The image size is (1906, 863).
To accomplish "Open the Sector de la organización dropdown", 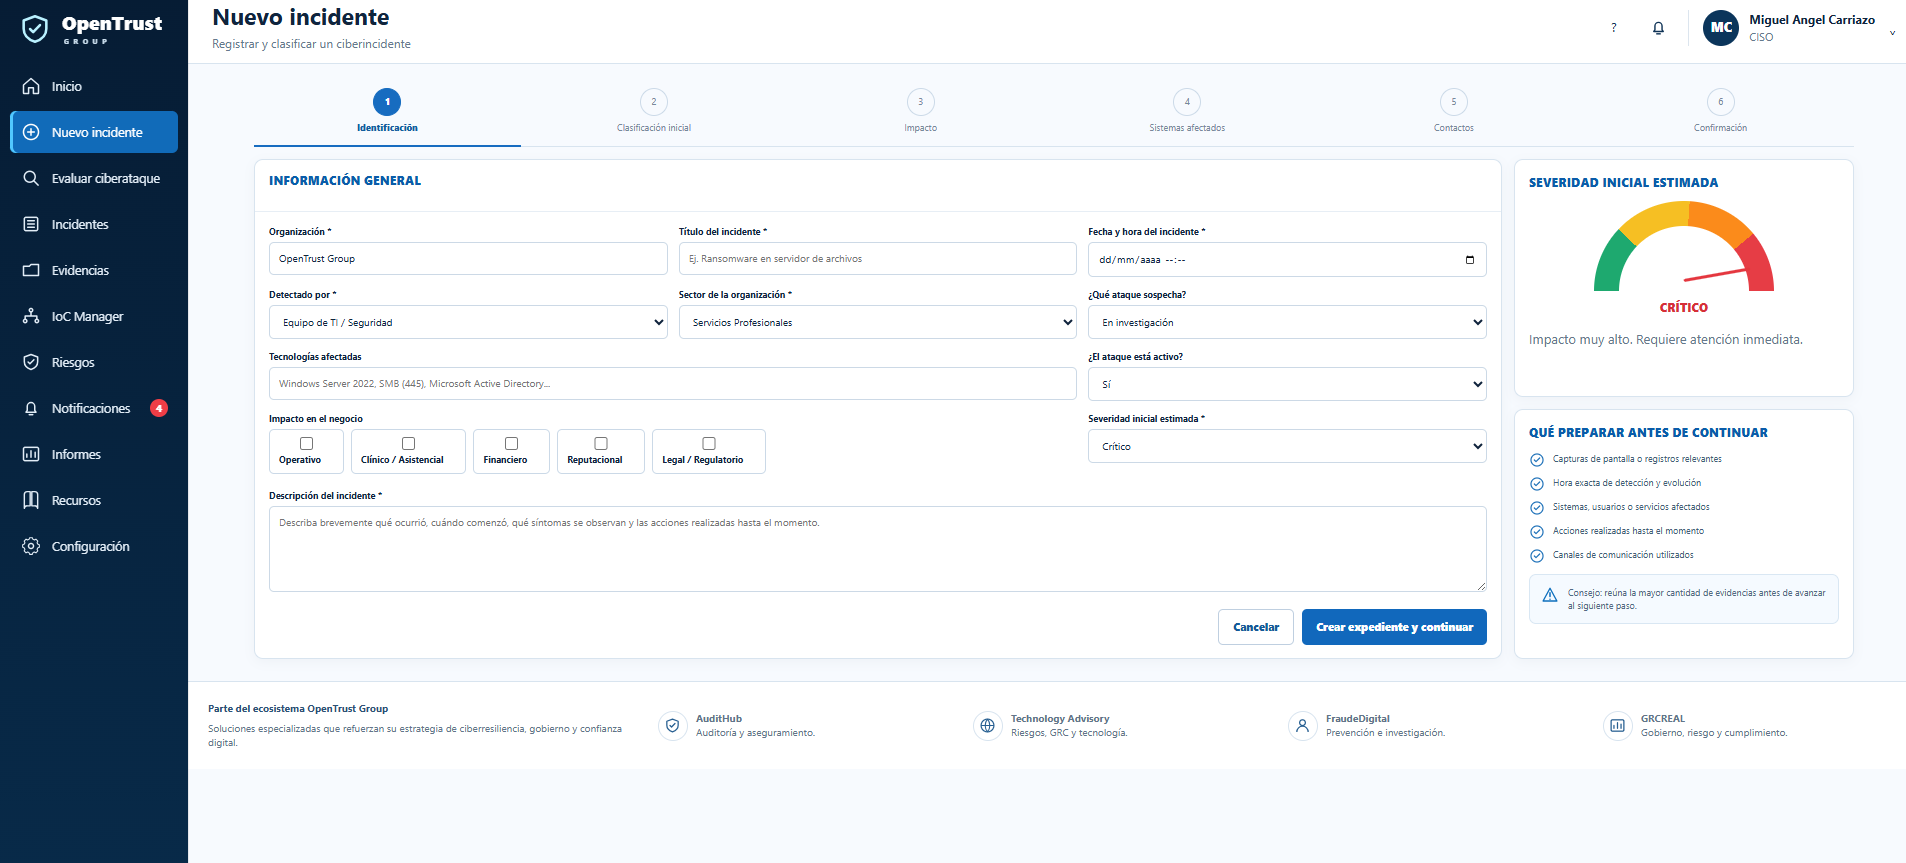I will (x=877, y=322).
